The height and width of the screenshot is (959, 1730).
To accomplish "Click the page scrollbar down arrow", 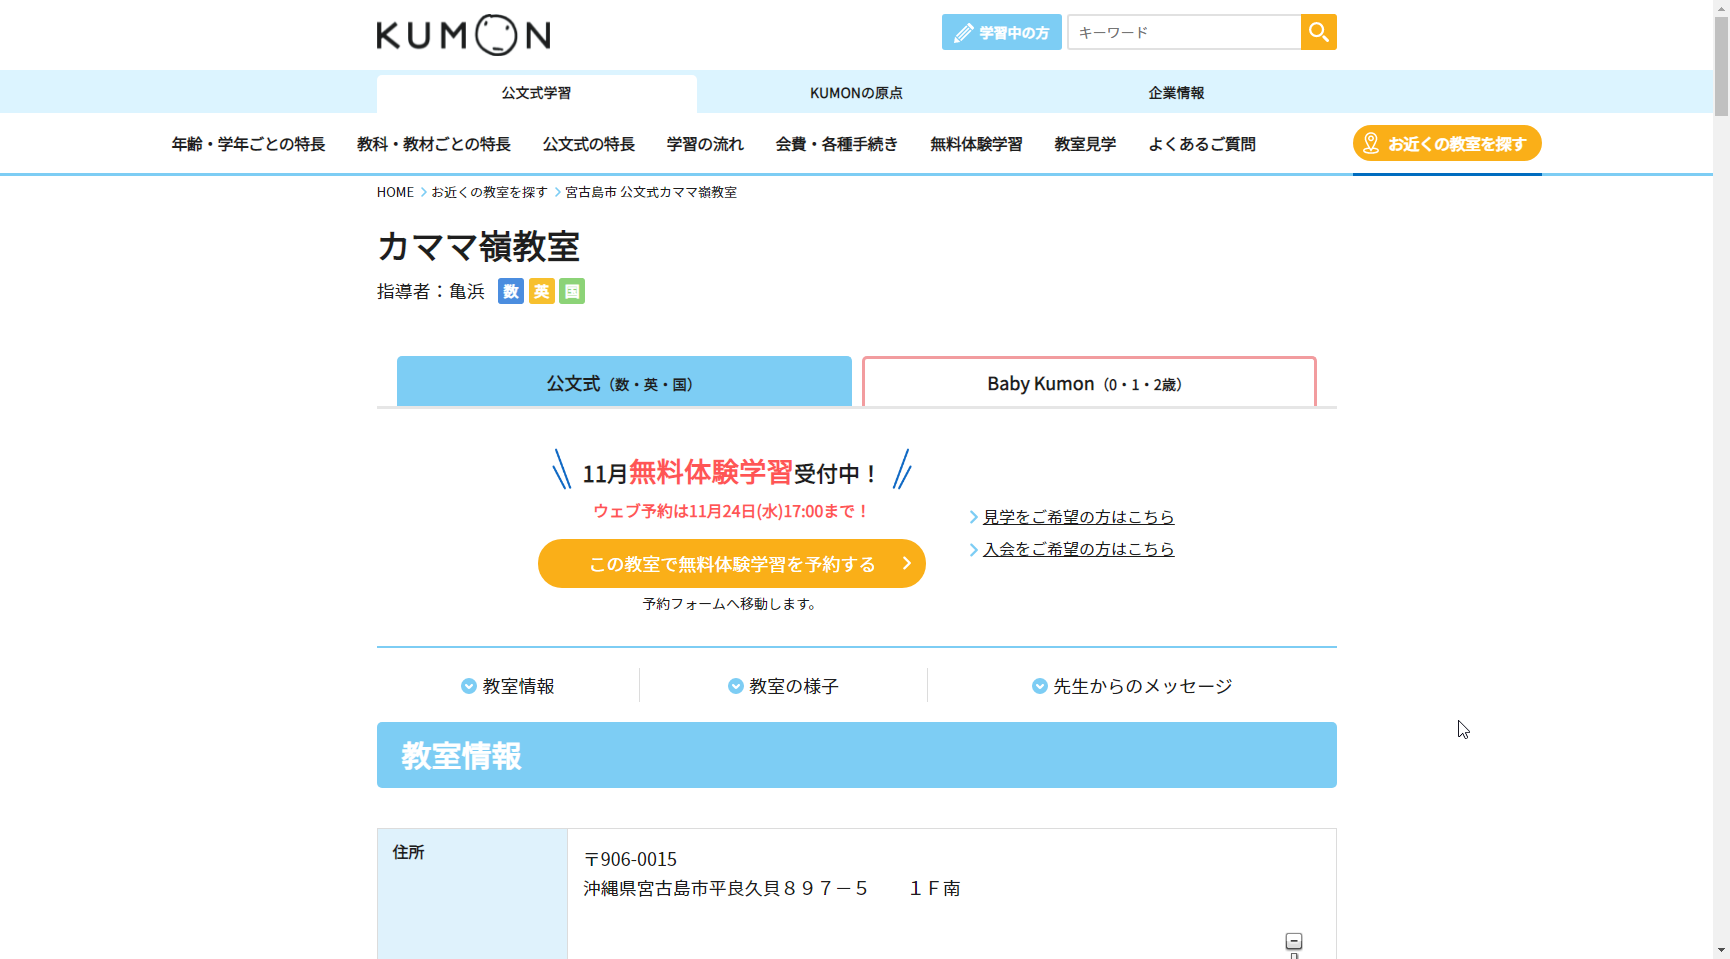I will (1721, 951).
